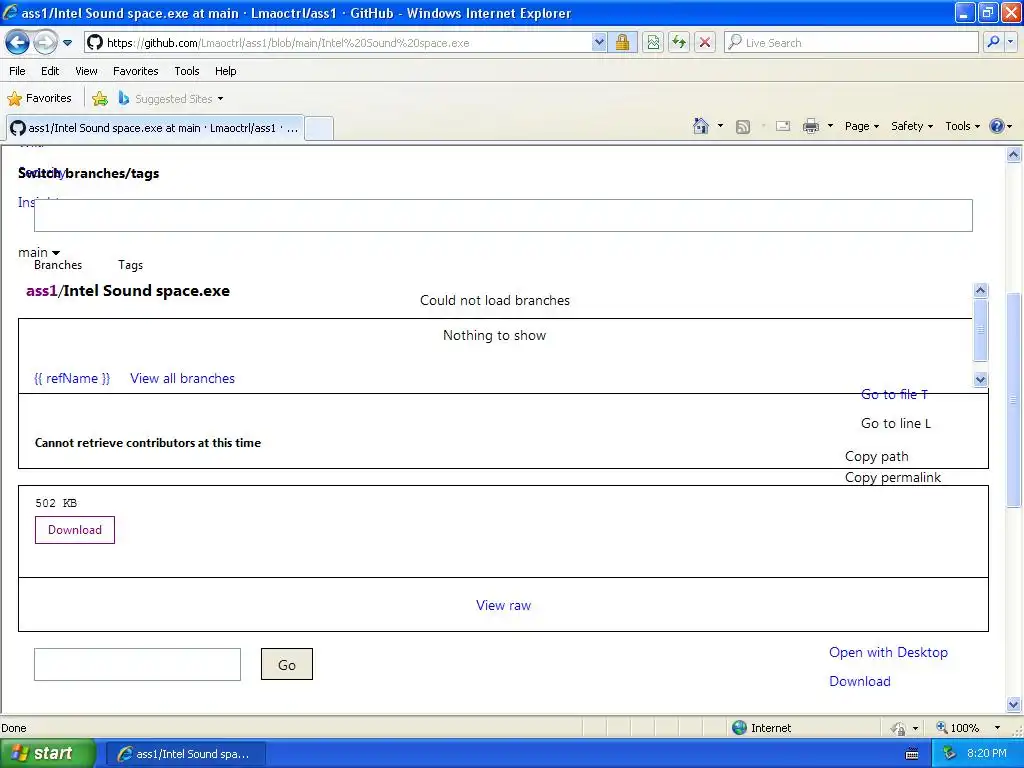Open the Favorites menu
Screen dimensions: 1024x768
point(135,71)
